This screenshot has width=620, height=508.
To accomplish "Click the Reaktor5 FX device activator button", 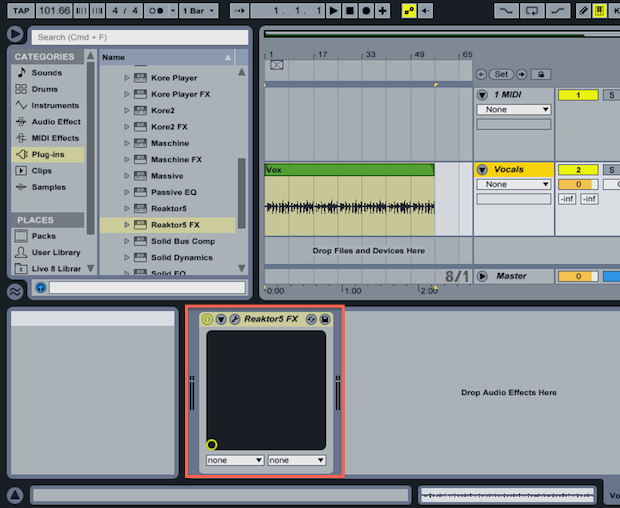I will tap(208, 319).
